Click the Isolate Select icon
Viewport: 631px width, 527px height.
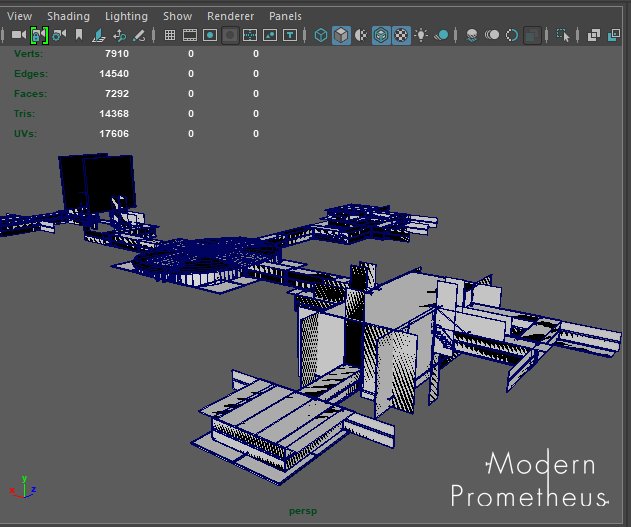pos(563,35)
